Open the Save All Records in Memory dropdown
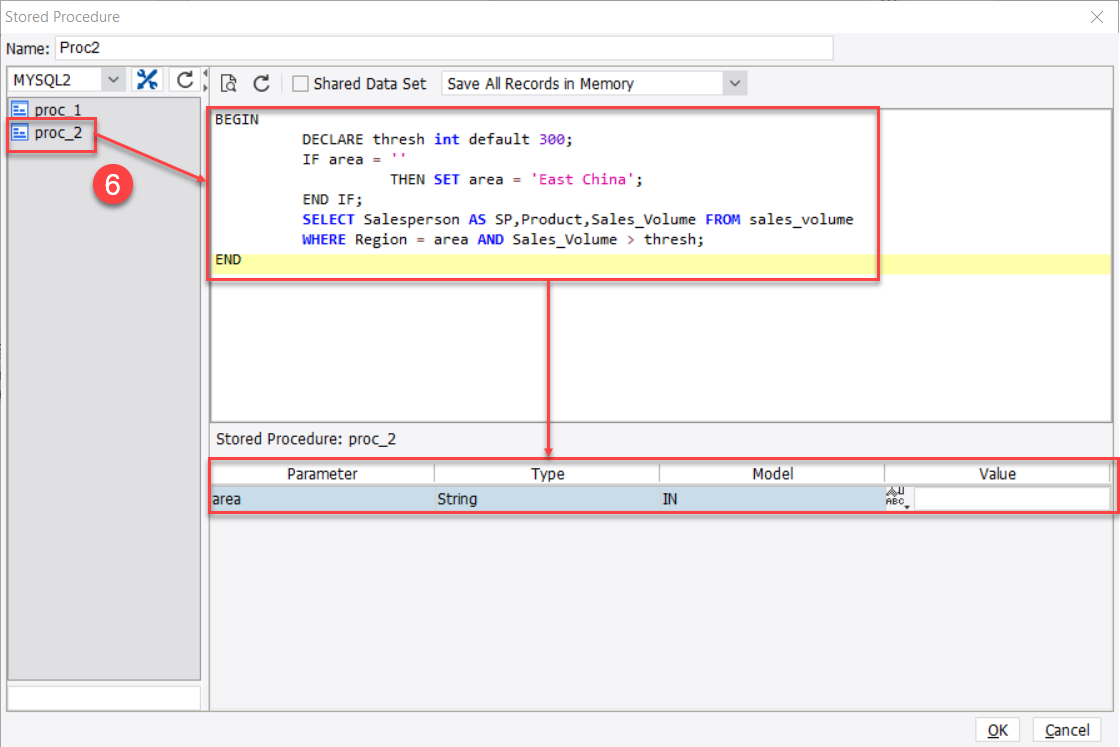Image resolution: width=1120 pixels, height=747 pixels. (733, 83)
